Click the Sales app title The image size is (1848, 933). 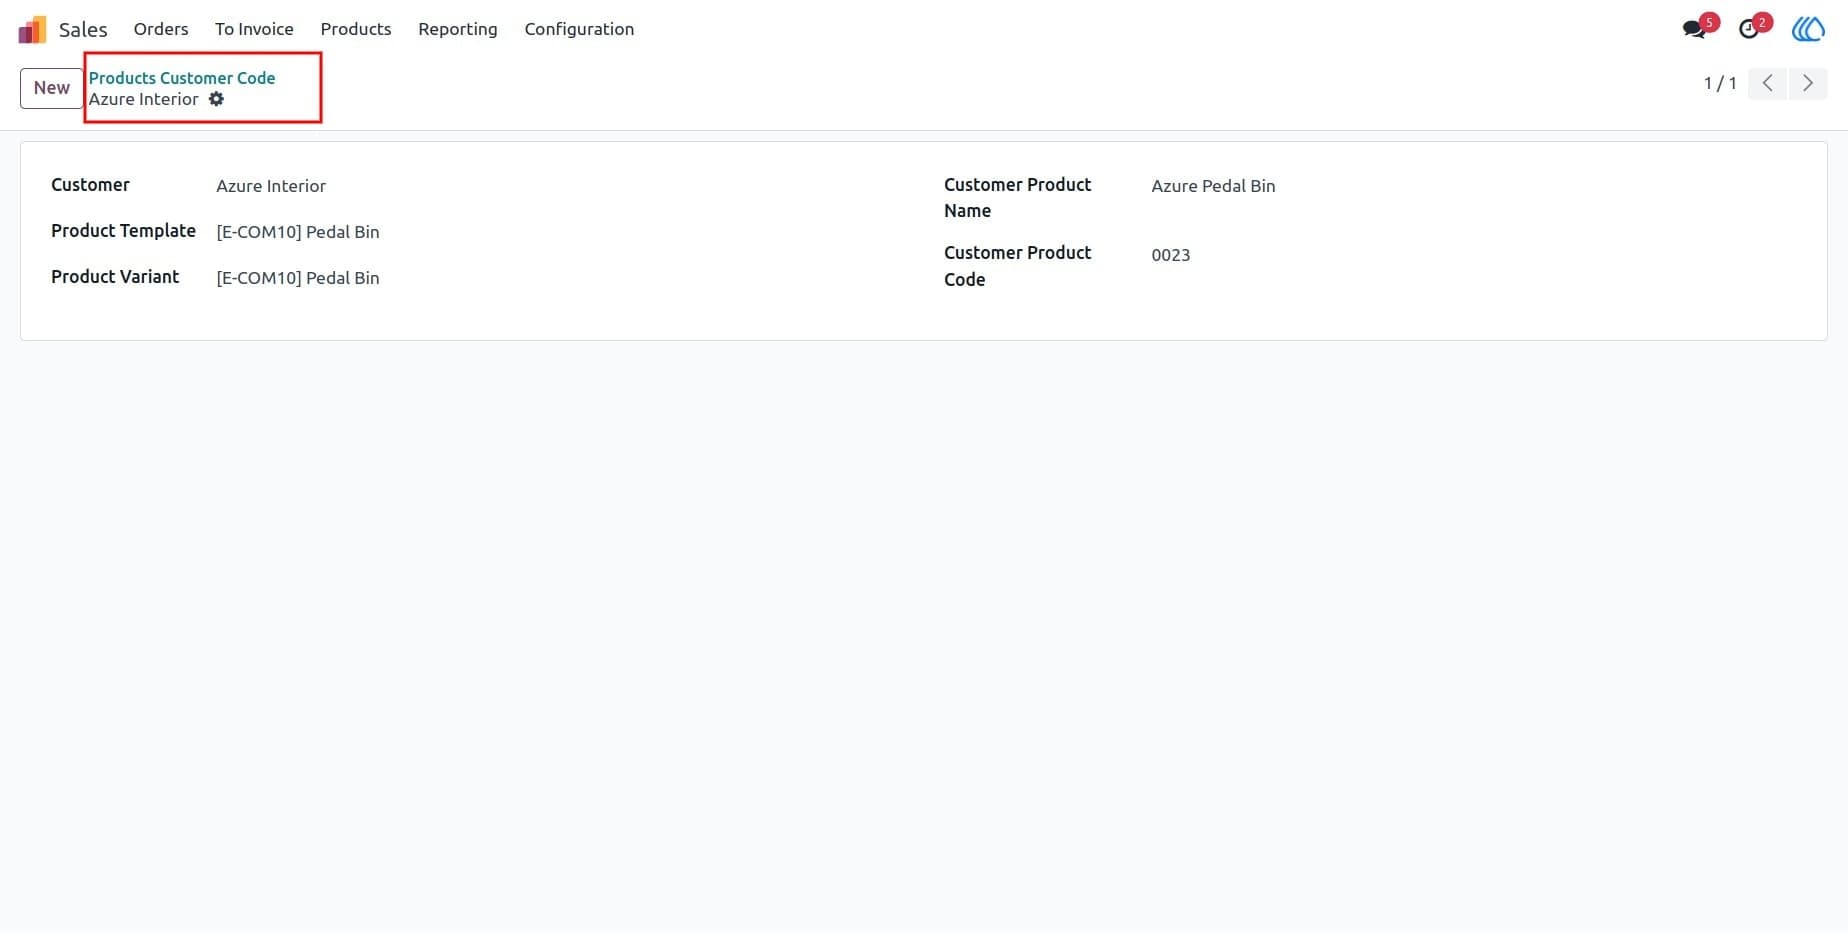(83, 29)
